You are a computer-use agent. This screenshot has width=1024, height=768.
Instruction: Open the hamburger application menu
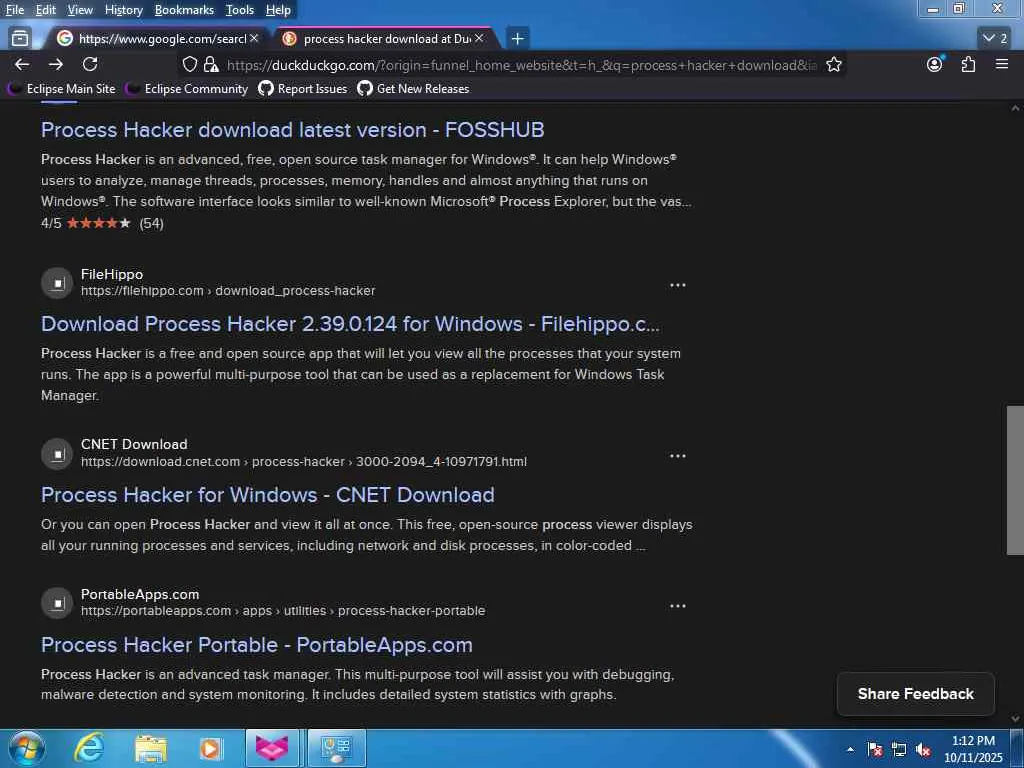pos(1002,65)
